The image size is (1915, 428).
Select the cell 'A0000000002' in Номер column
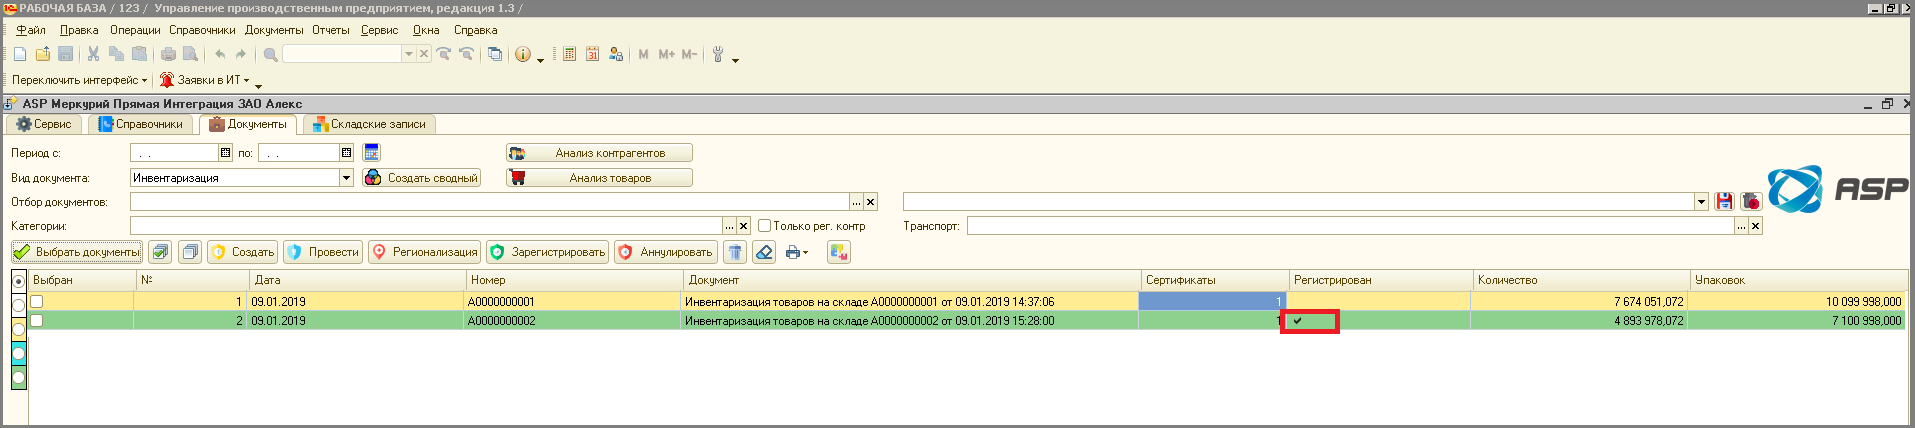coord(574,321)
